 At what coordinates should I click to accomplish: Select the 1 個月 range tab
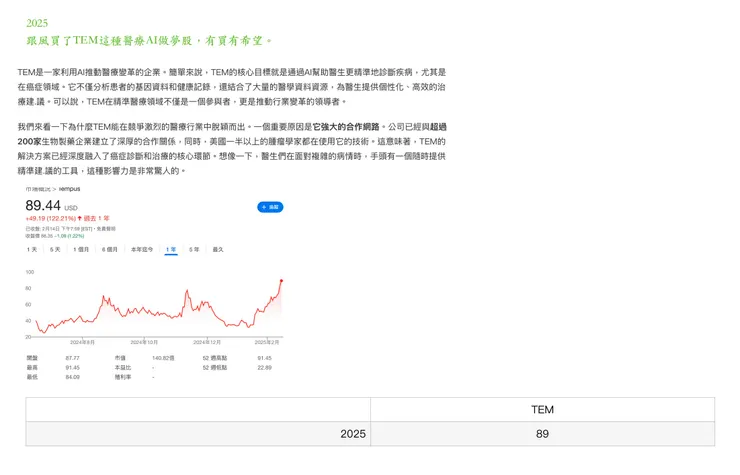click(81, 249)
